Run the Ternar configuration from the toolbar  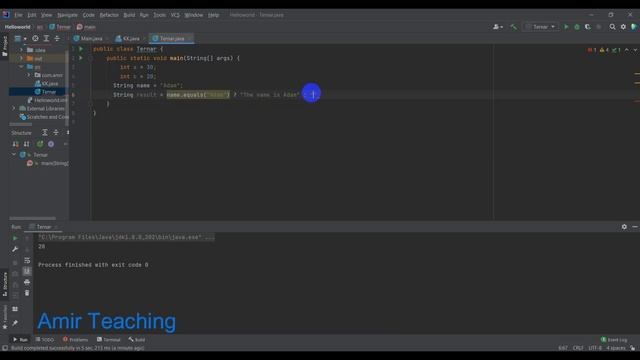566,27
